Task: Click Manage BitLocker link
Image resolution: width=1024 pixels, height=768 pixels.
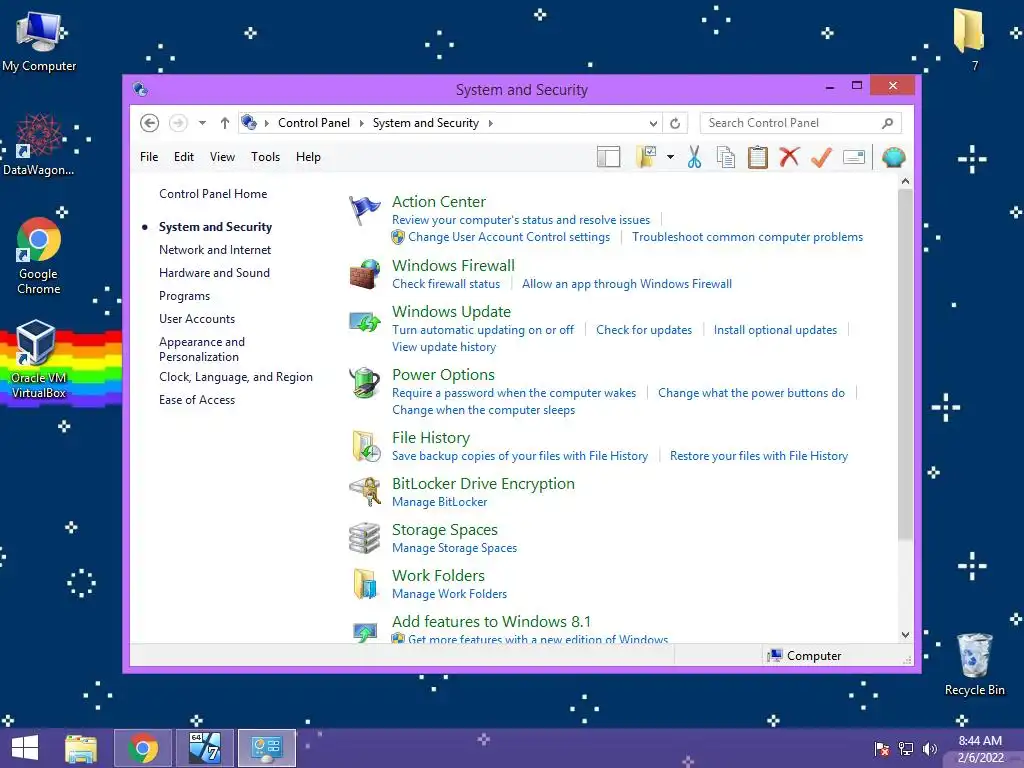Action: tap(440, 502)
